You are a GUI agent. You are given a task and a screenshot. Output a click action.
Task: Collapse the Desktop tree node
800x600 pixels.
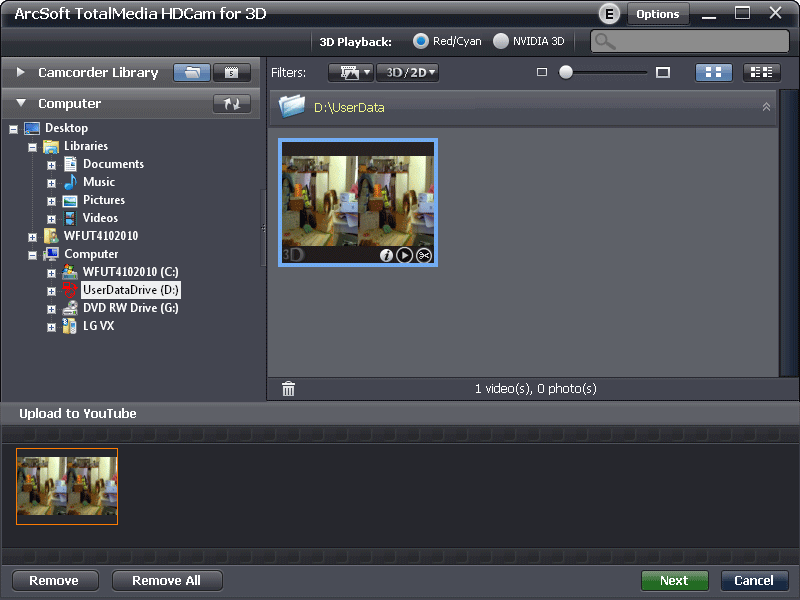(13, 130)
